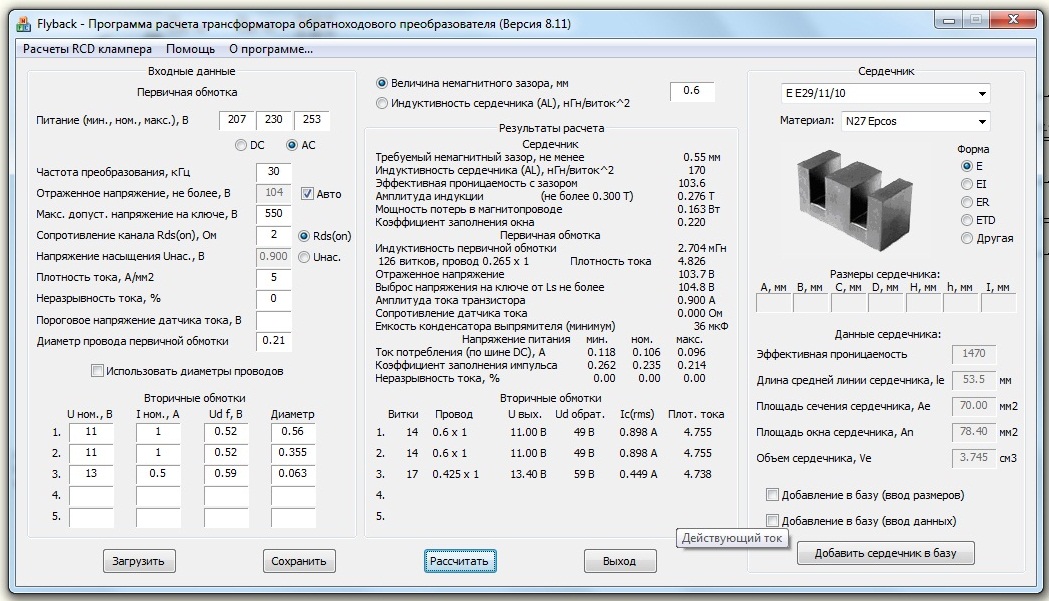Open the Помощь menu
The image size is (1049, 601).
(x=190, y=48)
